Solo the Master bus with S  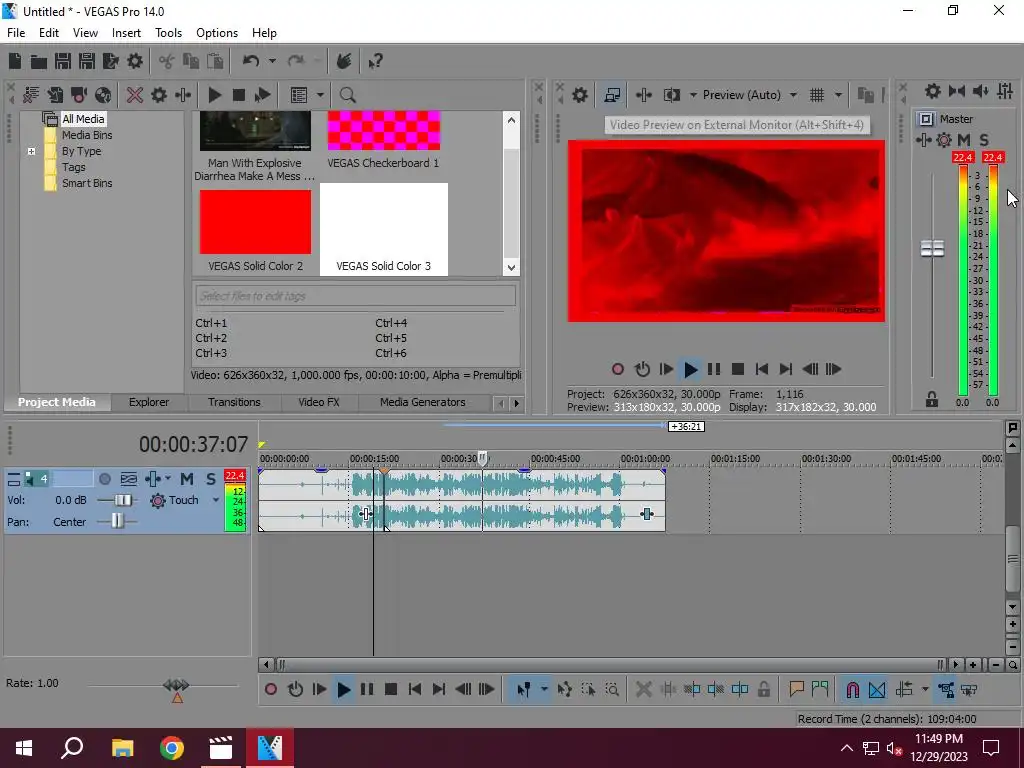(x=984, y=140)
